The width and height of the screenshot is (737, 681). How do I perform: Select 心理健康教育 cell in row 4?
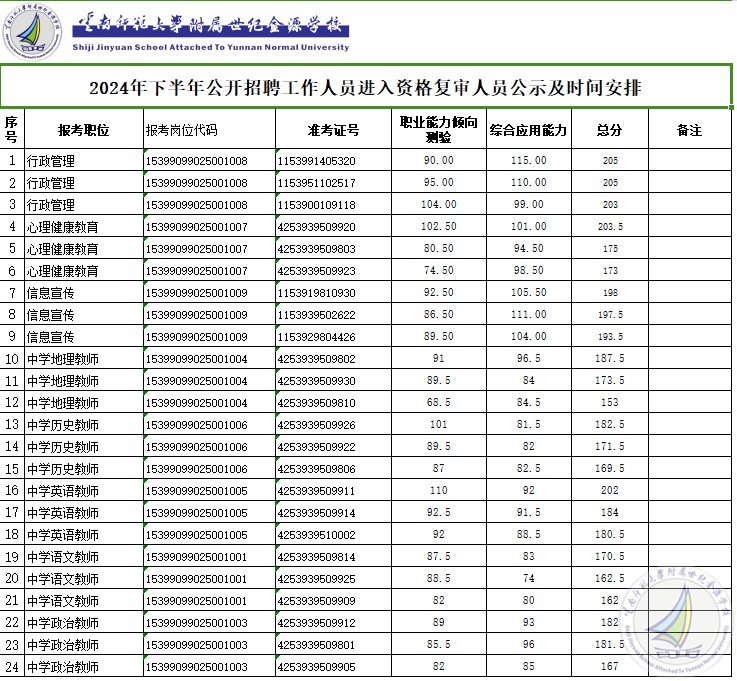coord(63,227)
